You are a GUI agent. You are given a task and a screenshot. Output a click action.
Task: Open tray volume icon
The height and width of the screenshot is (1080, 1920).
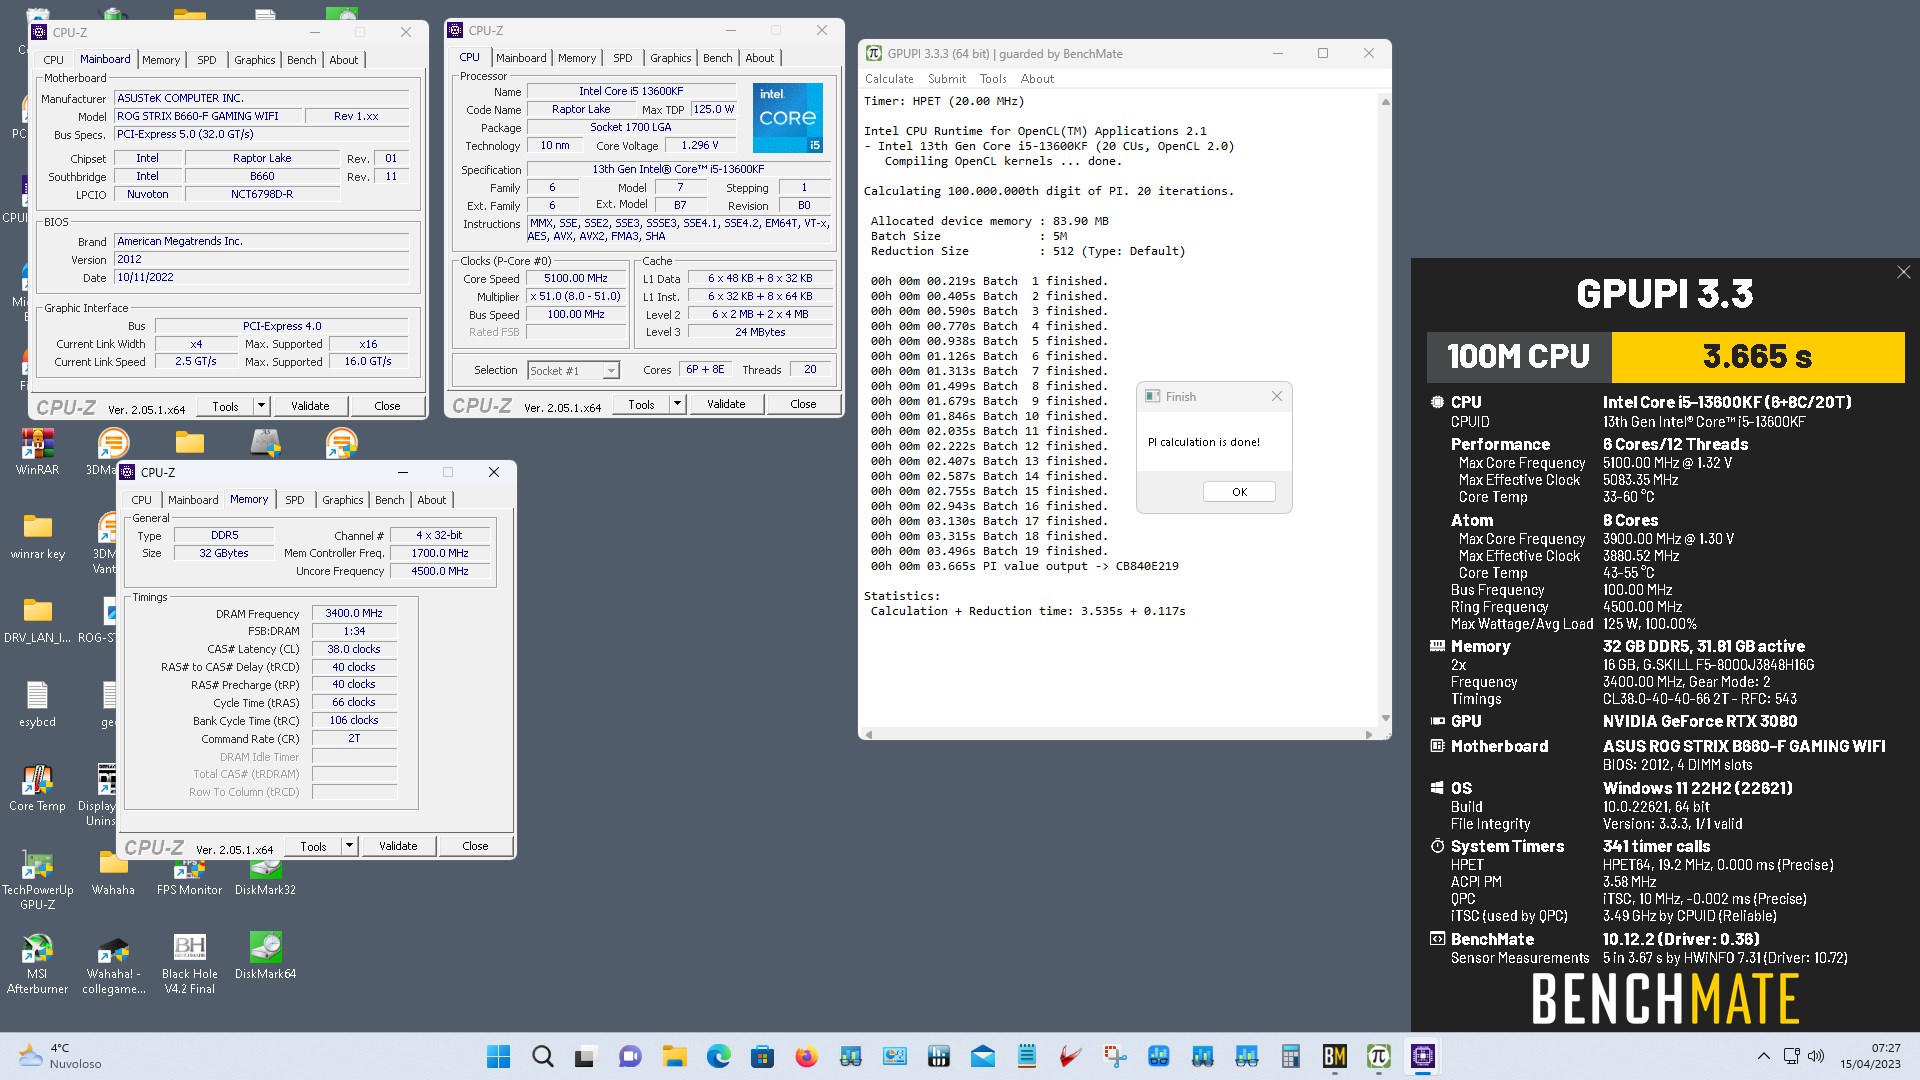(x=1816, y=1056)
